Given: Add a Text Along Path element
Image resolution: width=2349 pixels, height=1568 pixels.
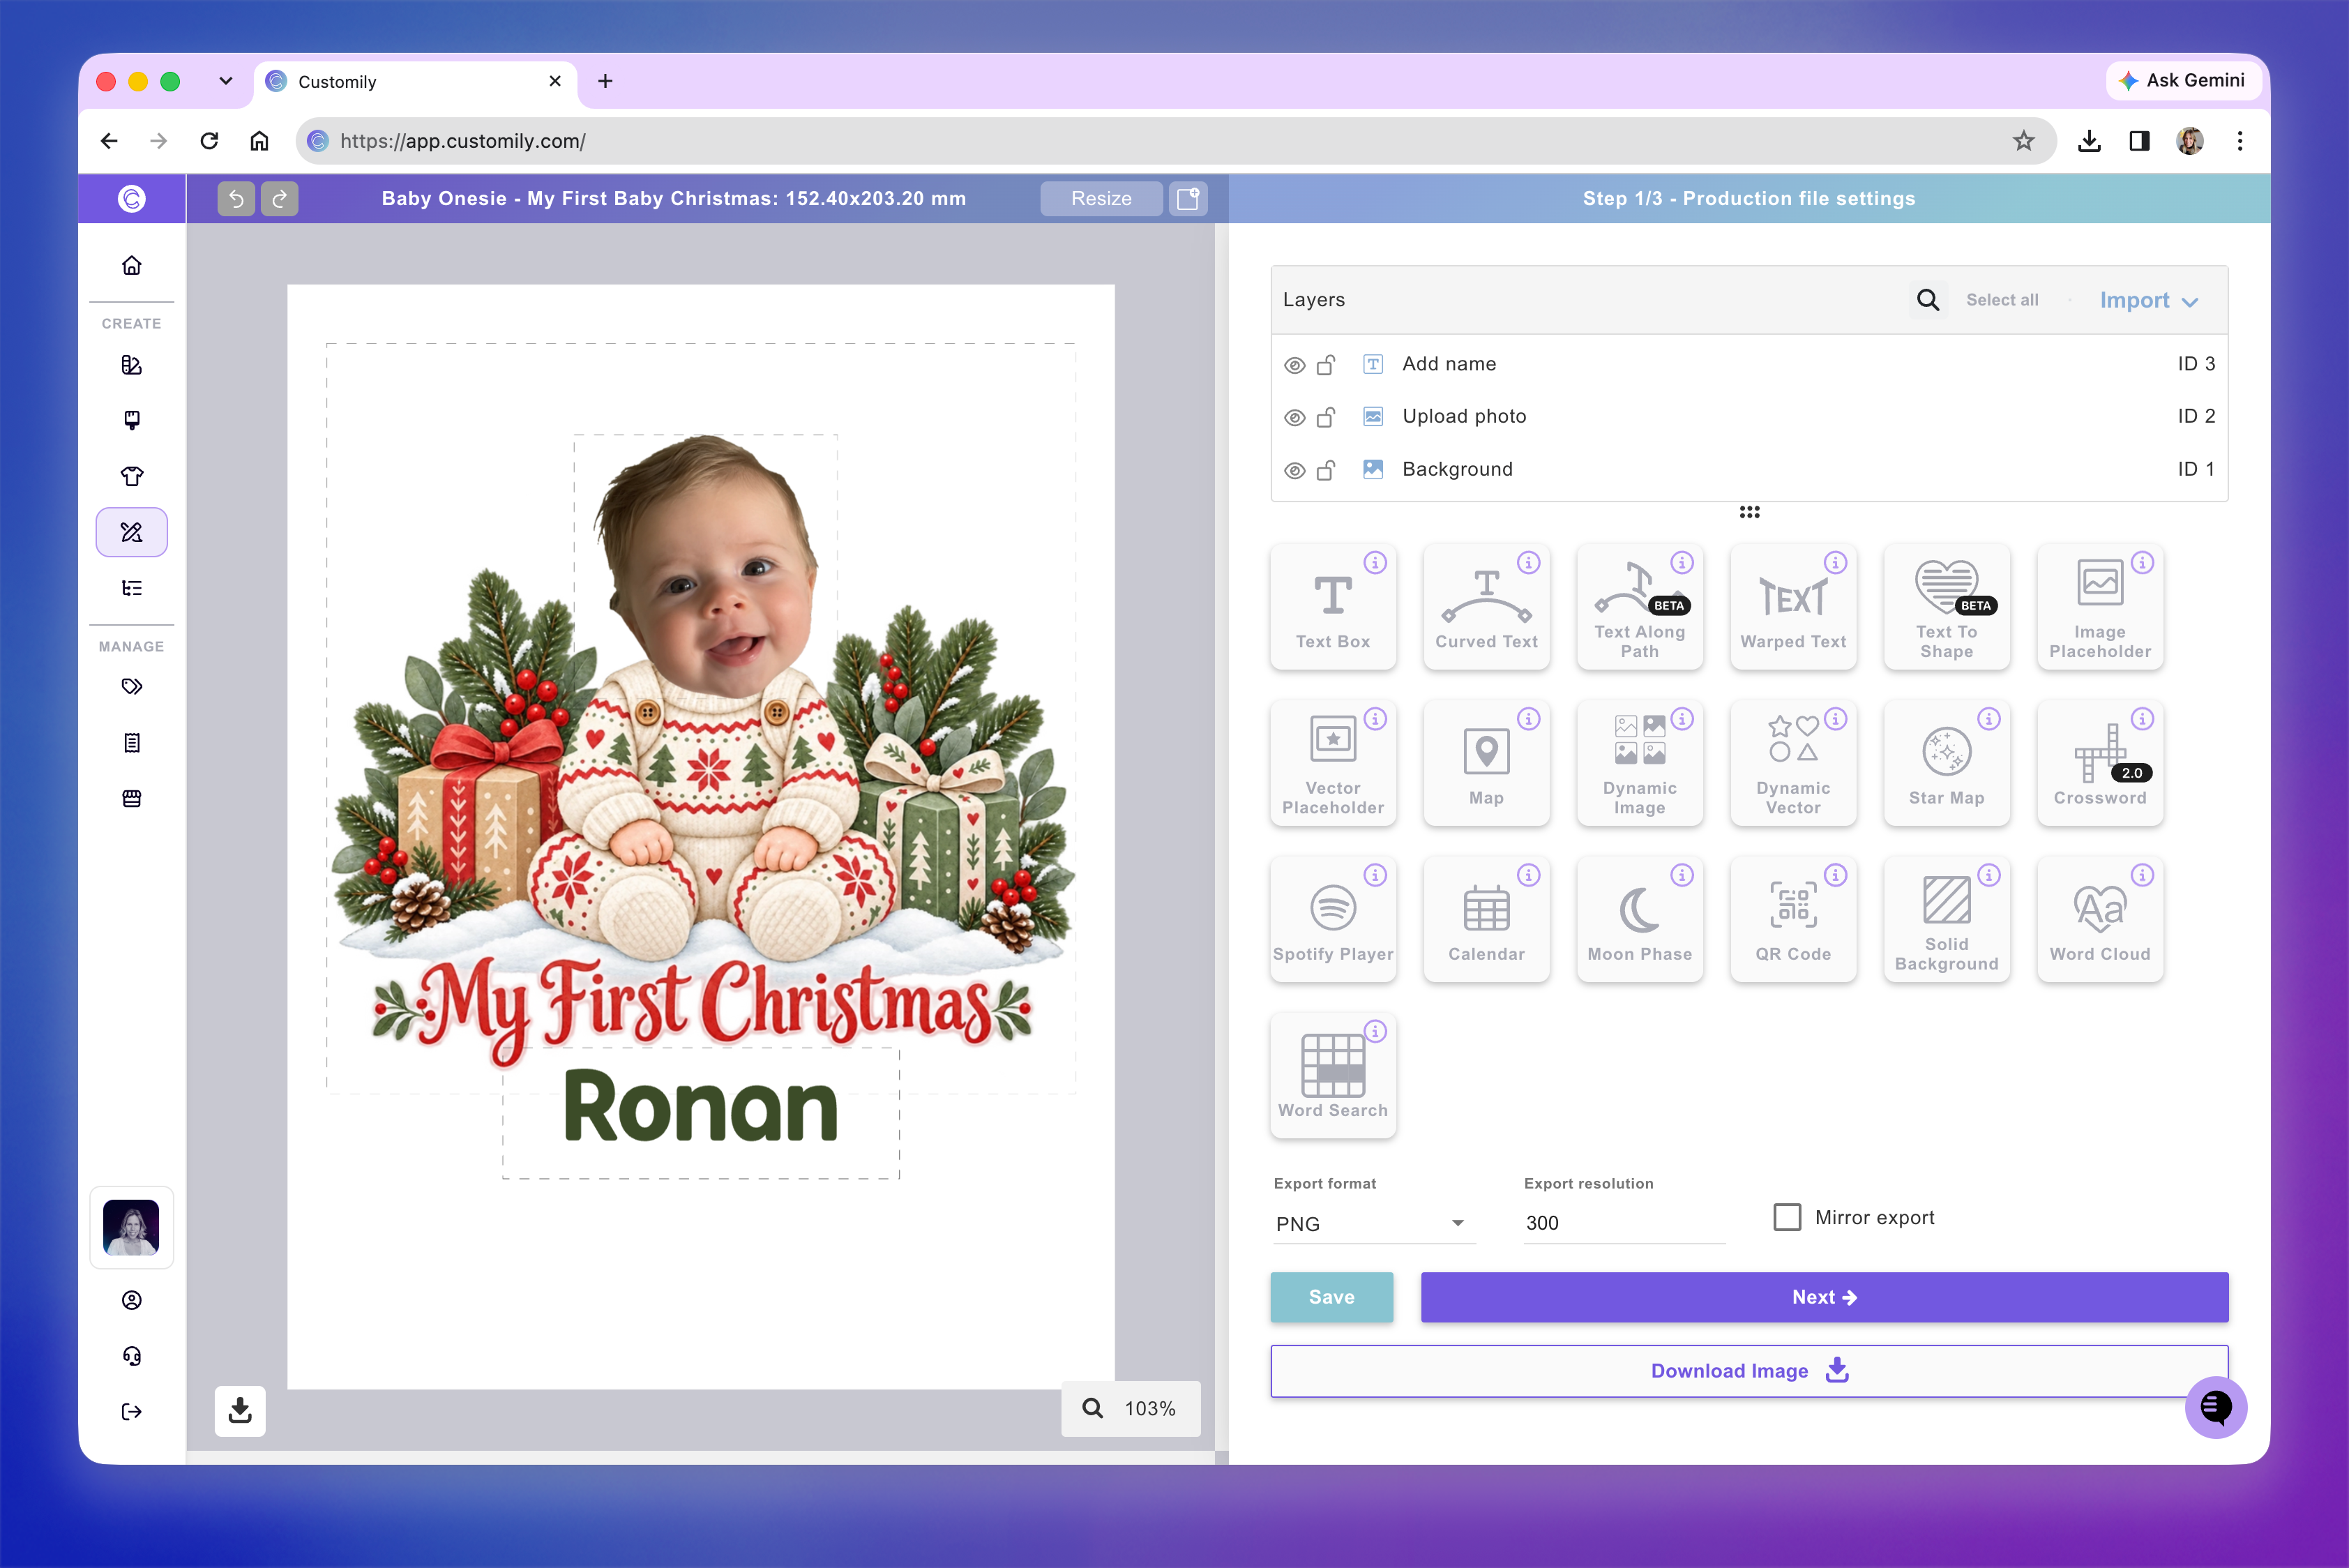Looking at the screenshot, I should click(1639, 607).
